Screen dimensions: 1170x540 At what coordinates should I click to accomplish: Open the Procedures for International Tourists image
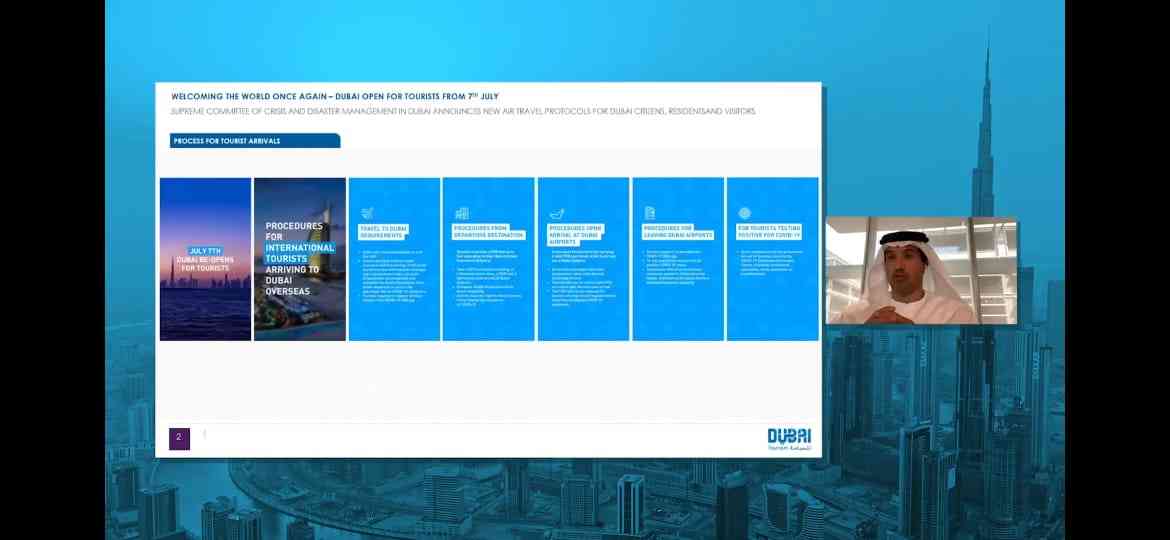point(300,259)
